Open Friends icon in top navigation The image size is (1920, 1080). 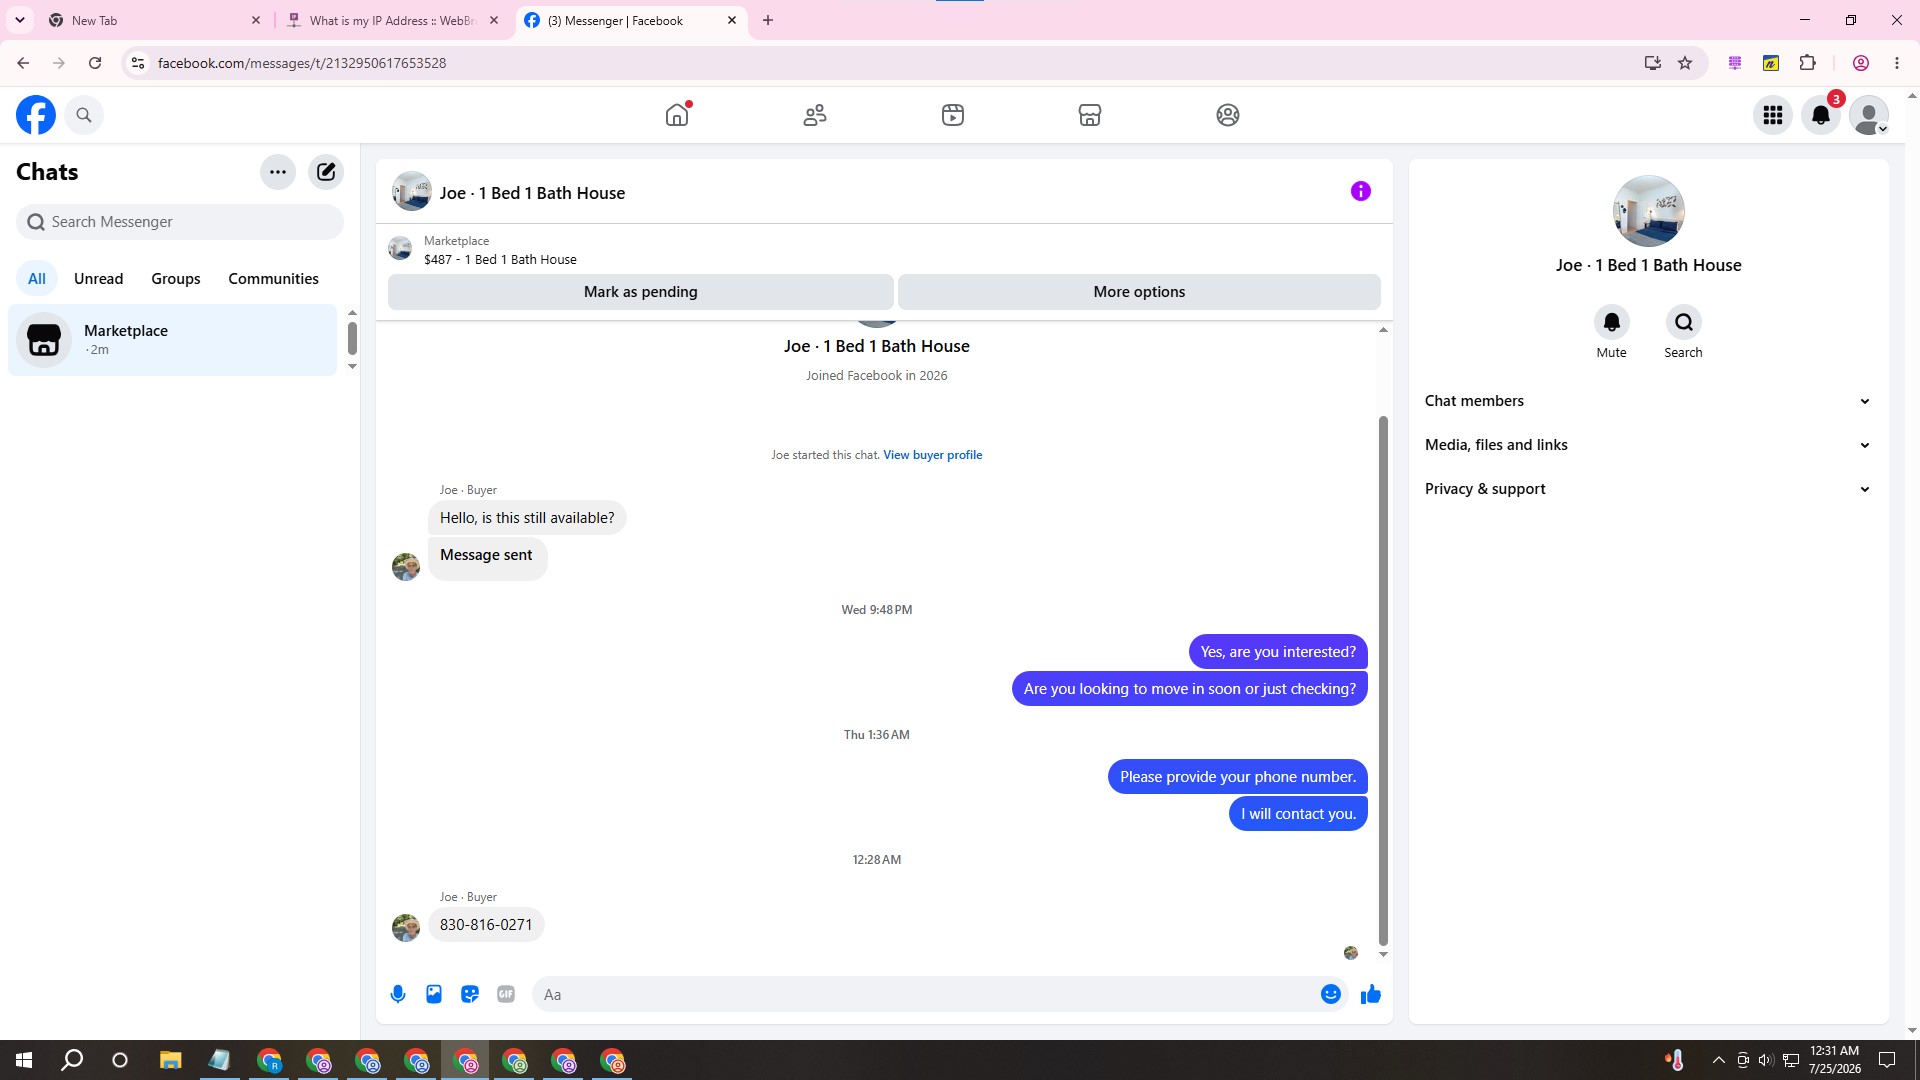[815, 115]
